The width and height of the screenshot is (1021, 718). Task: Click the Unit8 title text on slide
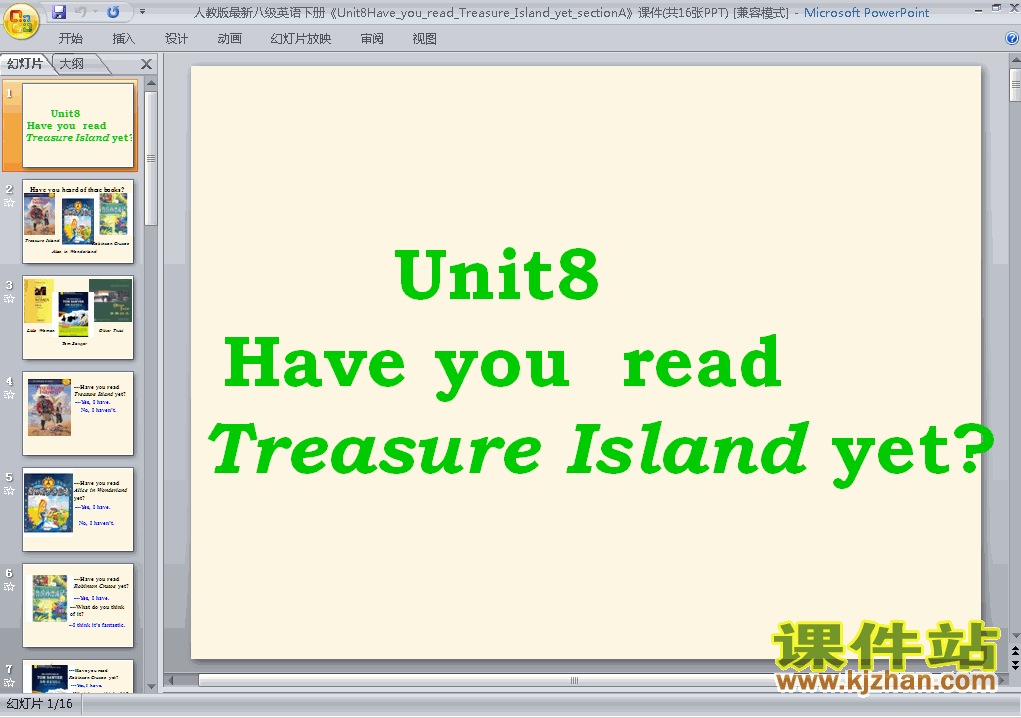(497, 275)
